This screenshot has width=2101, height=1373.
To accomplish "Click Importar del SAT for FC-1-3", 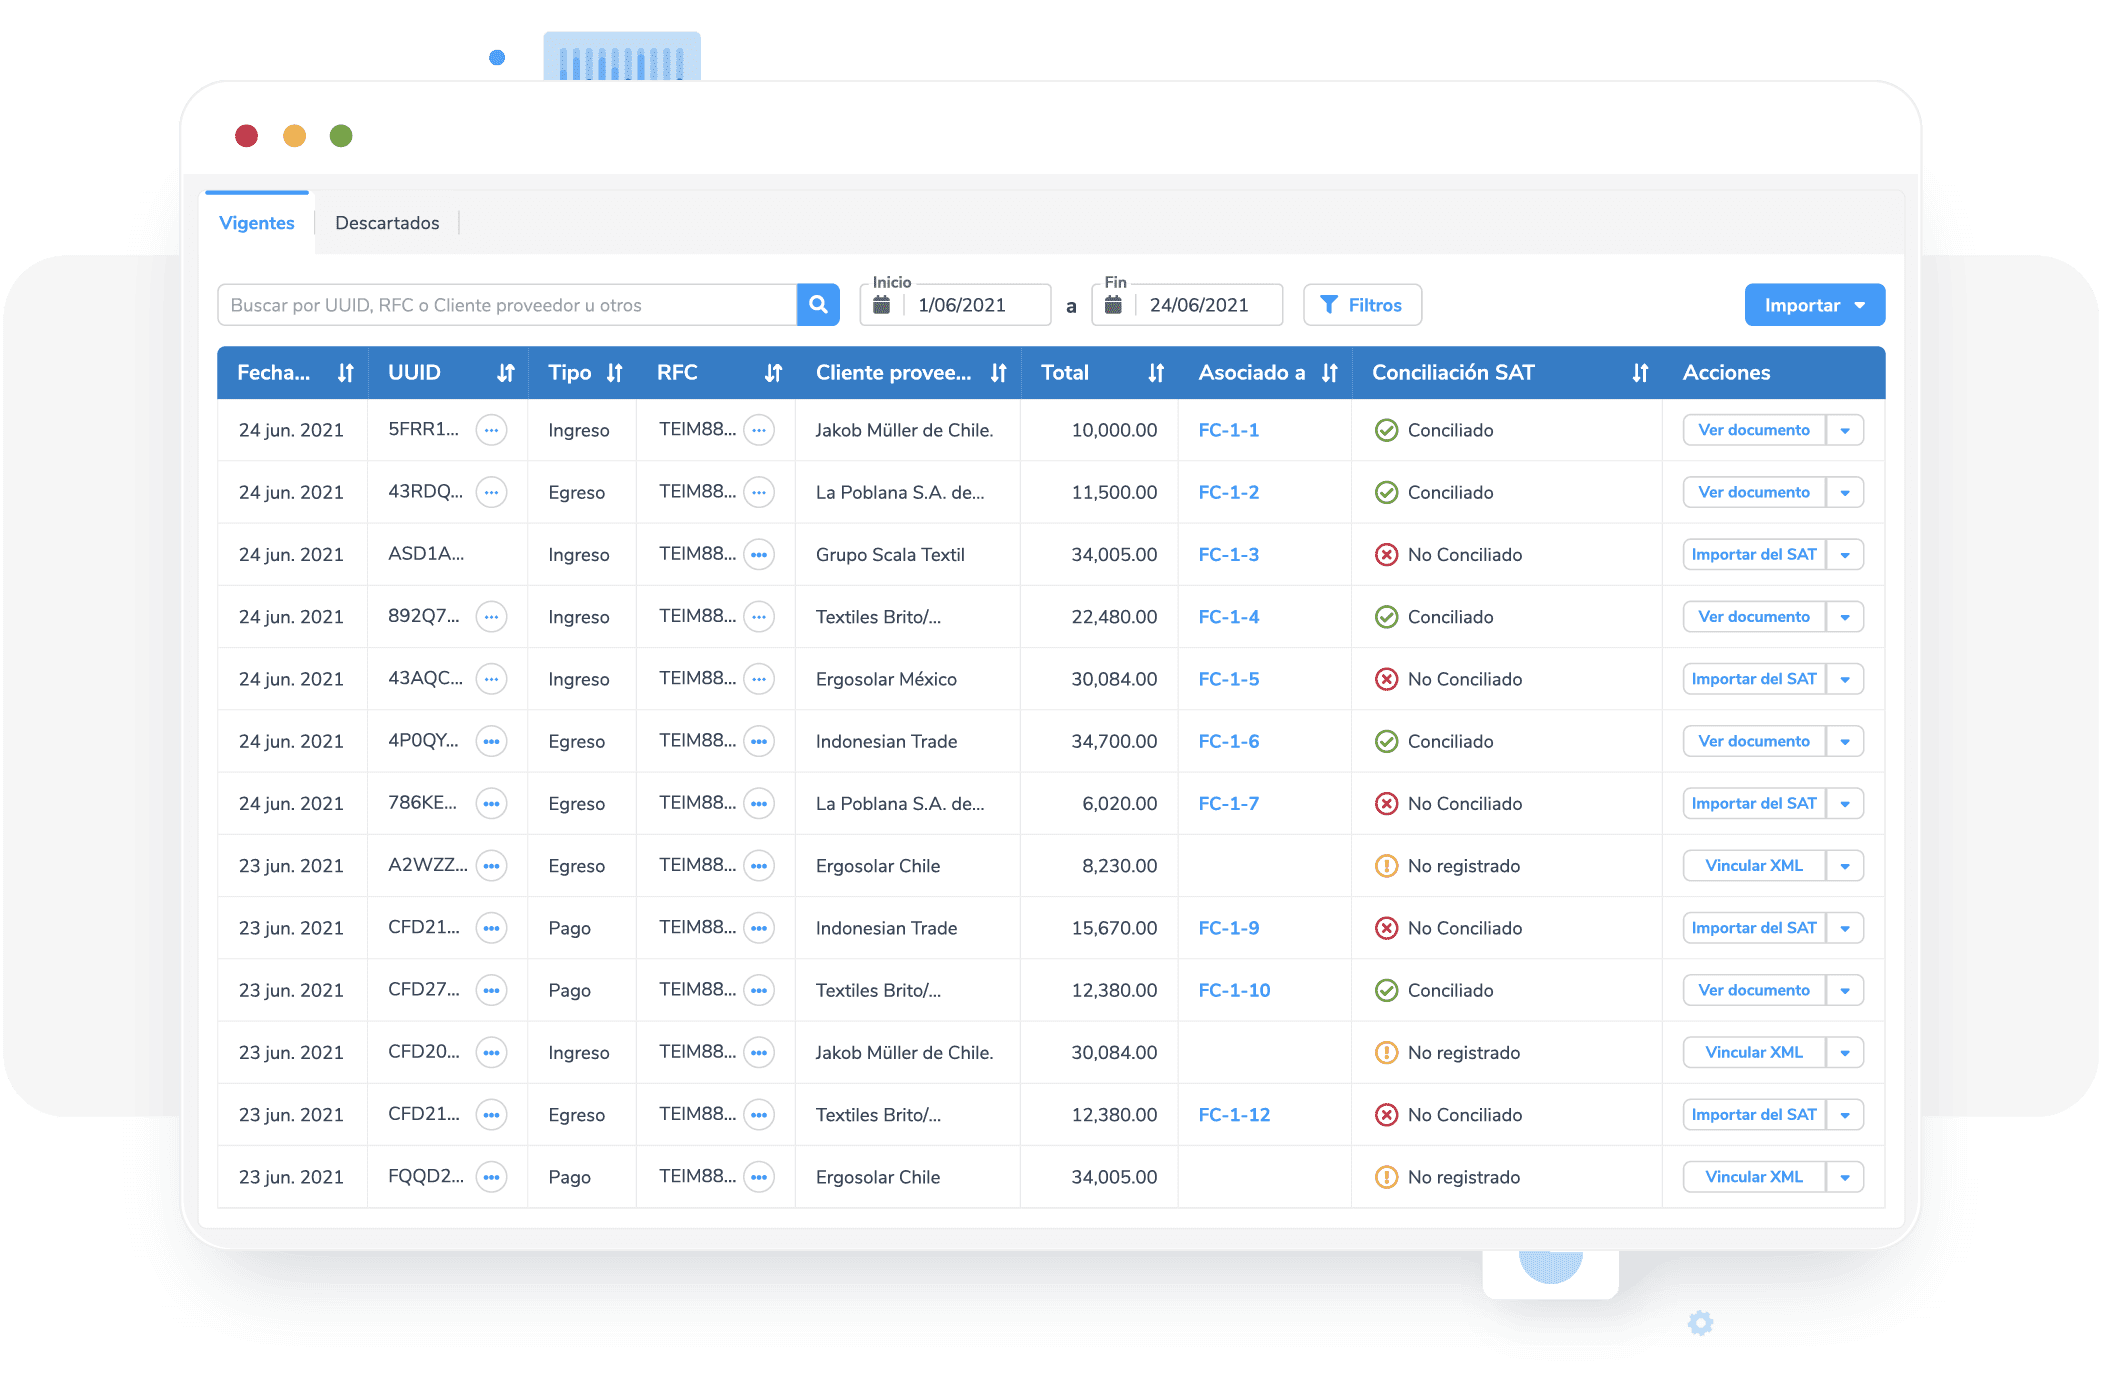I will (x=1753, y=554).
